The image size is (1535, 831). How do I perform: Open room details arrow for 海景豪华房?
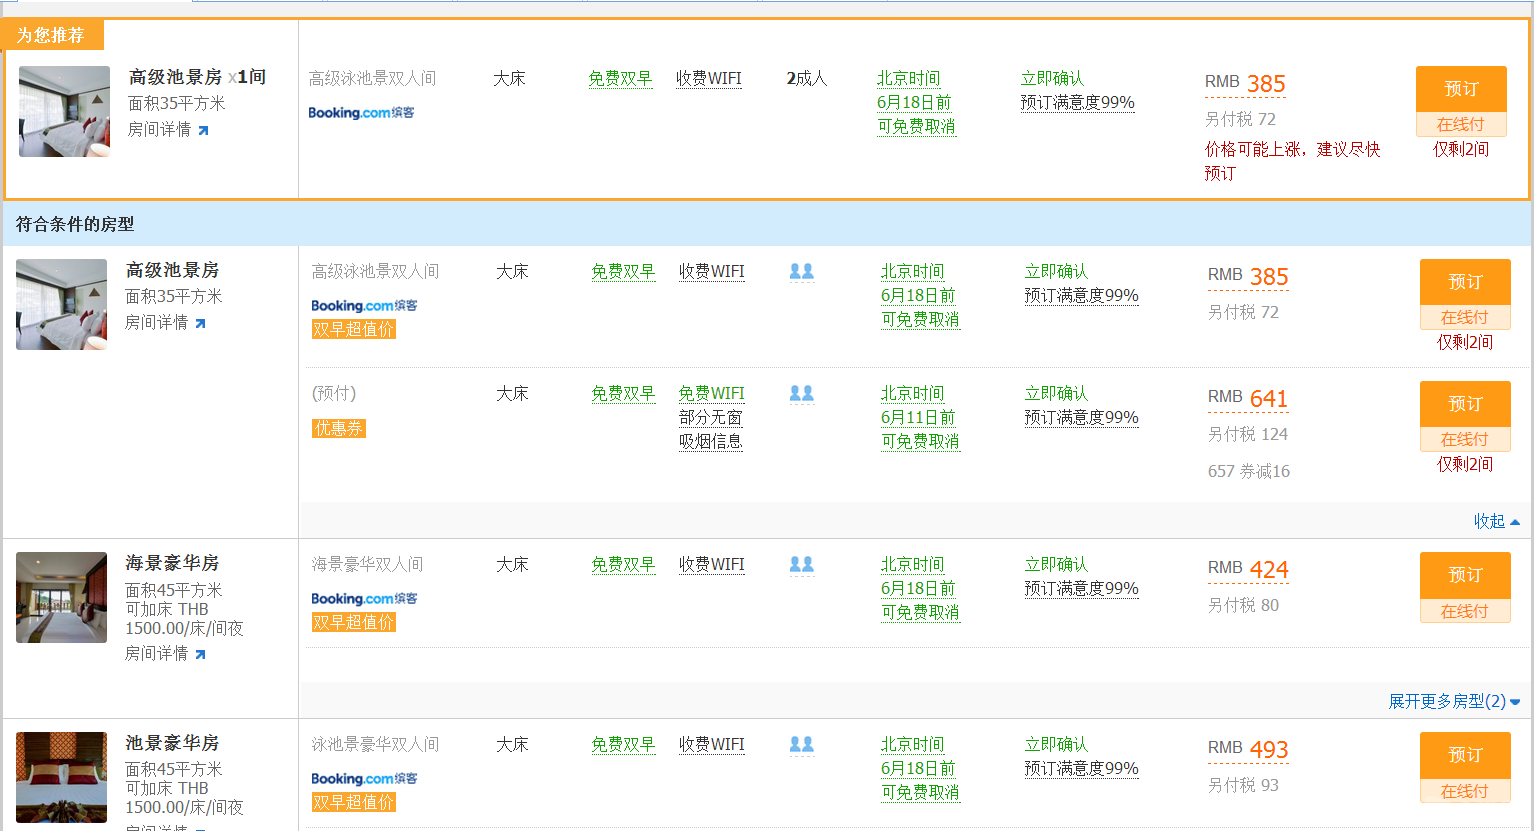coord(200,654)
